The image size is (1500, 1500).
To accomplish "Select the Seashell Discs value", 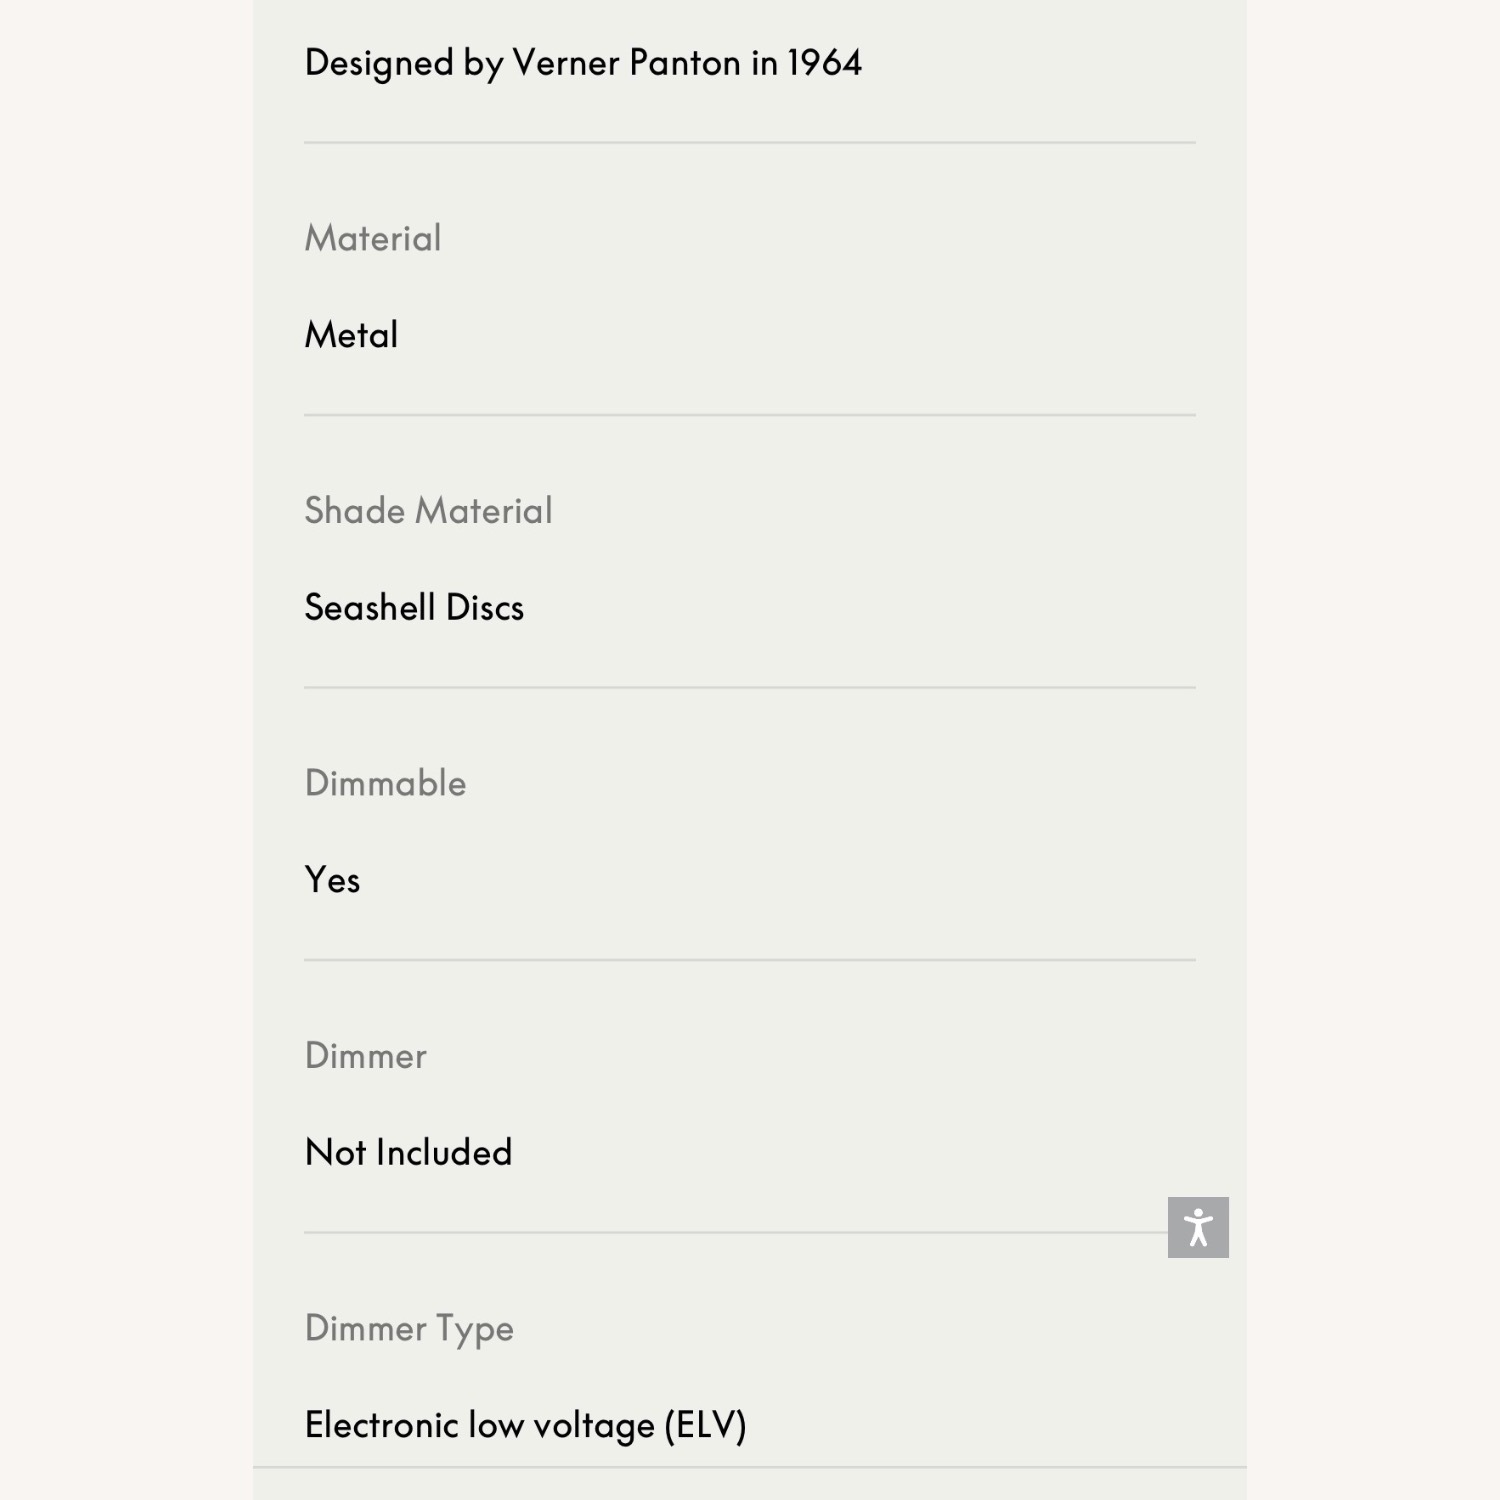I will 414,607.
